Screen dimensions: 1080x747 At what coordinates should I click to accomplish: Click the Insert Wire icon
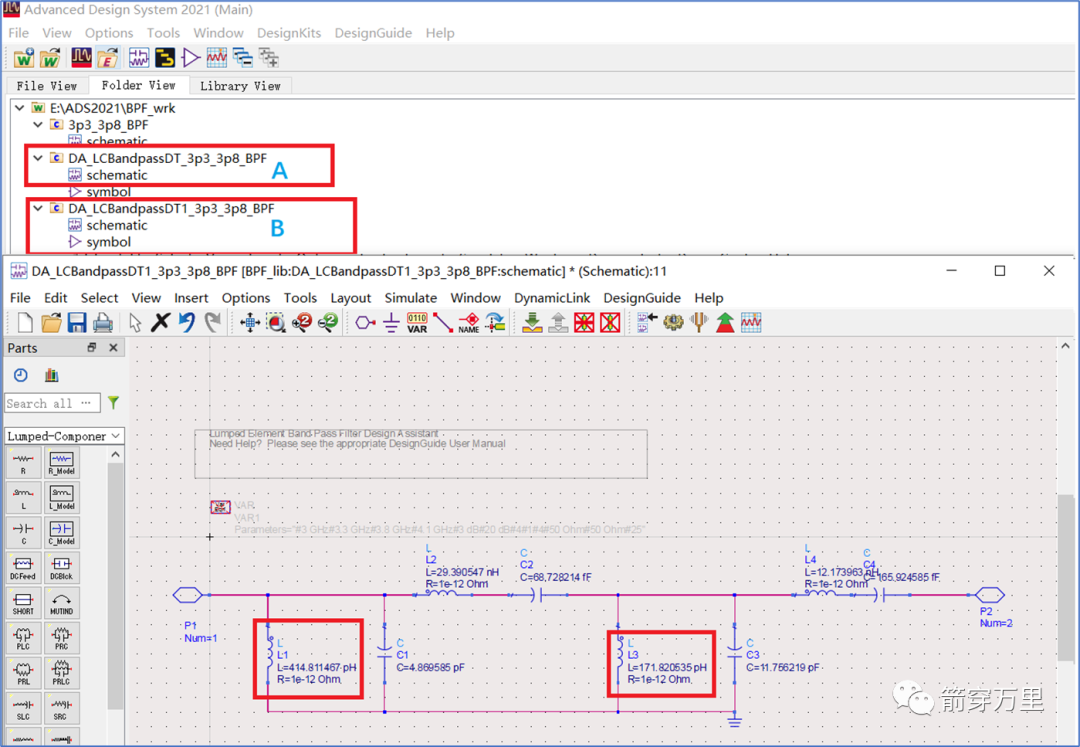(443, 322)
